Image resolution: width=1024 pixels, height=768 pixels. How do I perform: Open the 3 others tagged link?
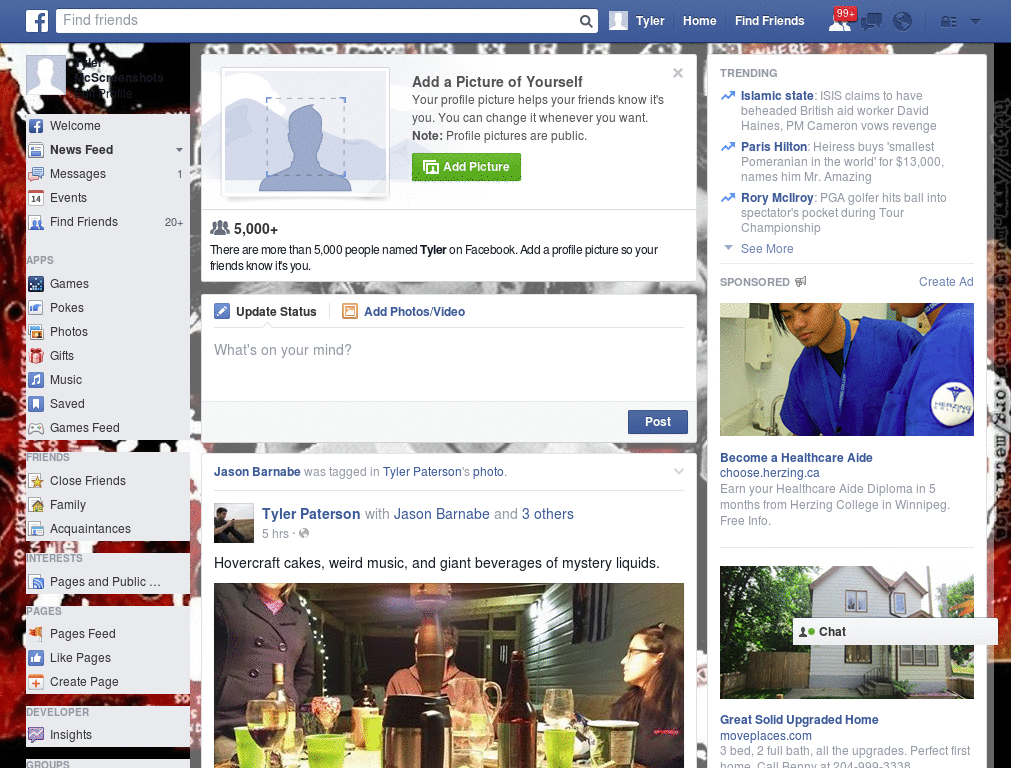pyautogui.click(x=547, y=514)
